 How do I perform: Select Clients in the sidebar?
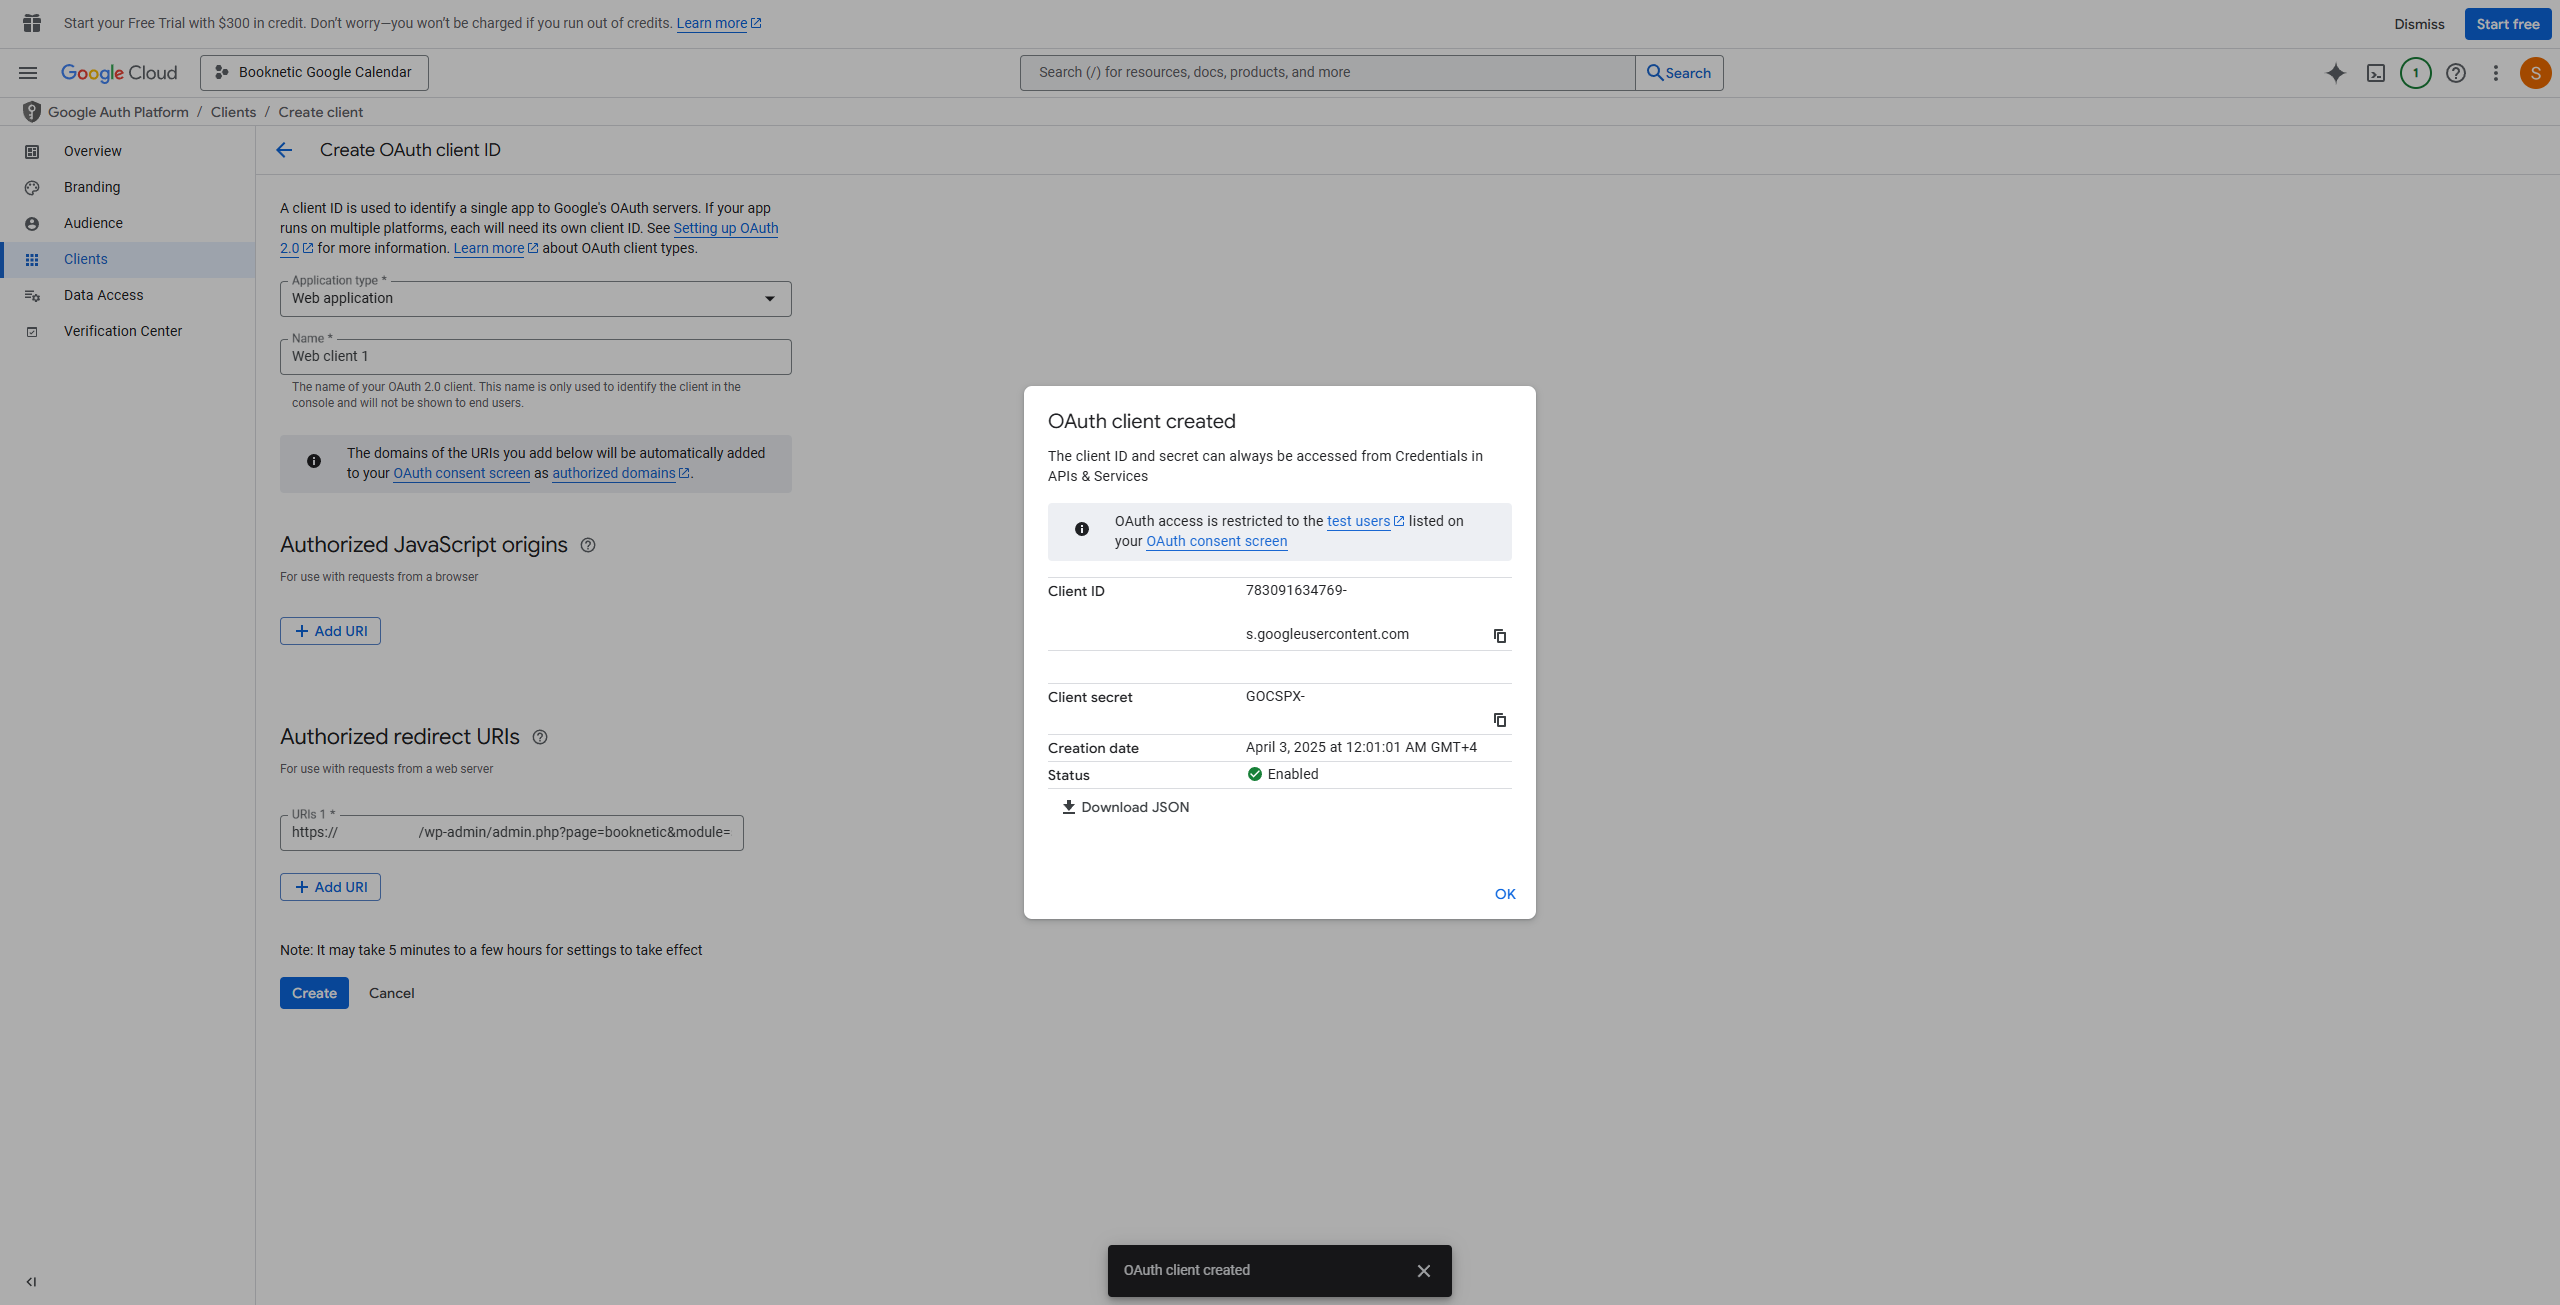(x=128, y=259)
